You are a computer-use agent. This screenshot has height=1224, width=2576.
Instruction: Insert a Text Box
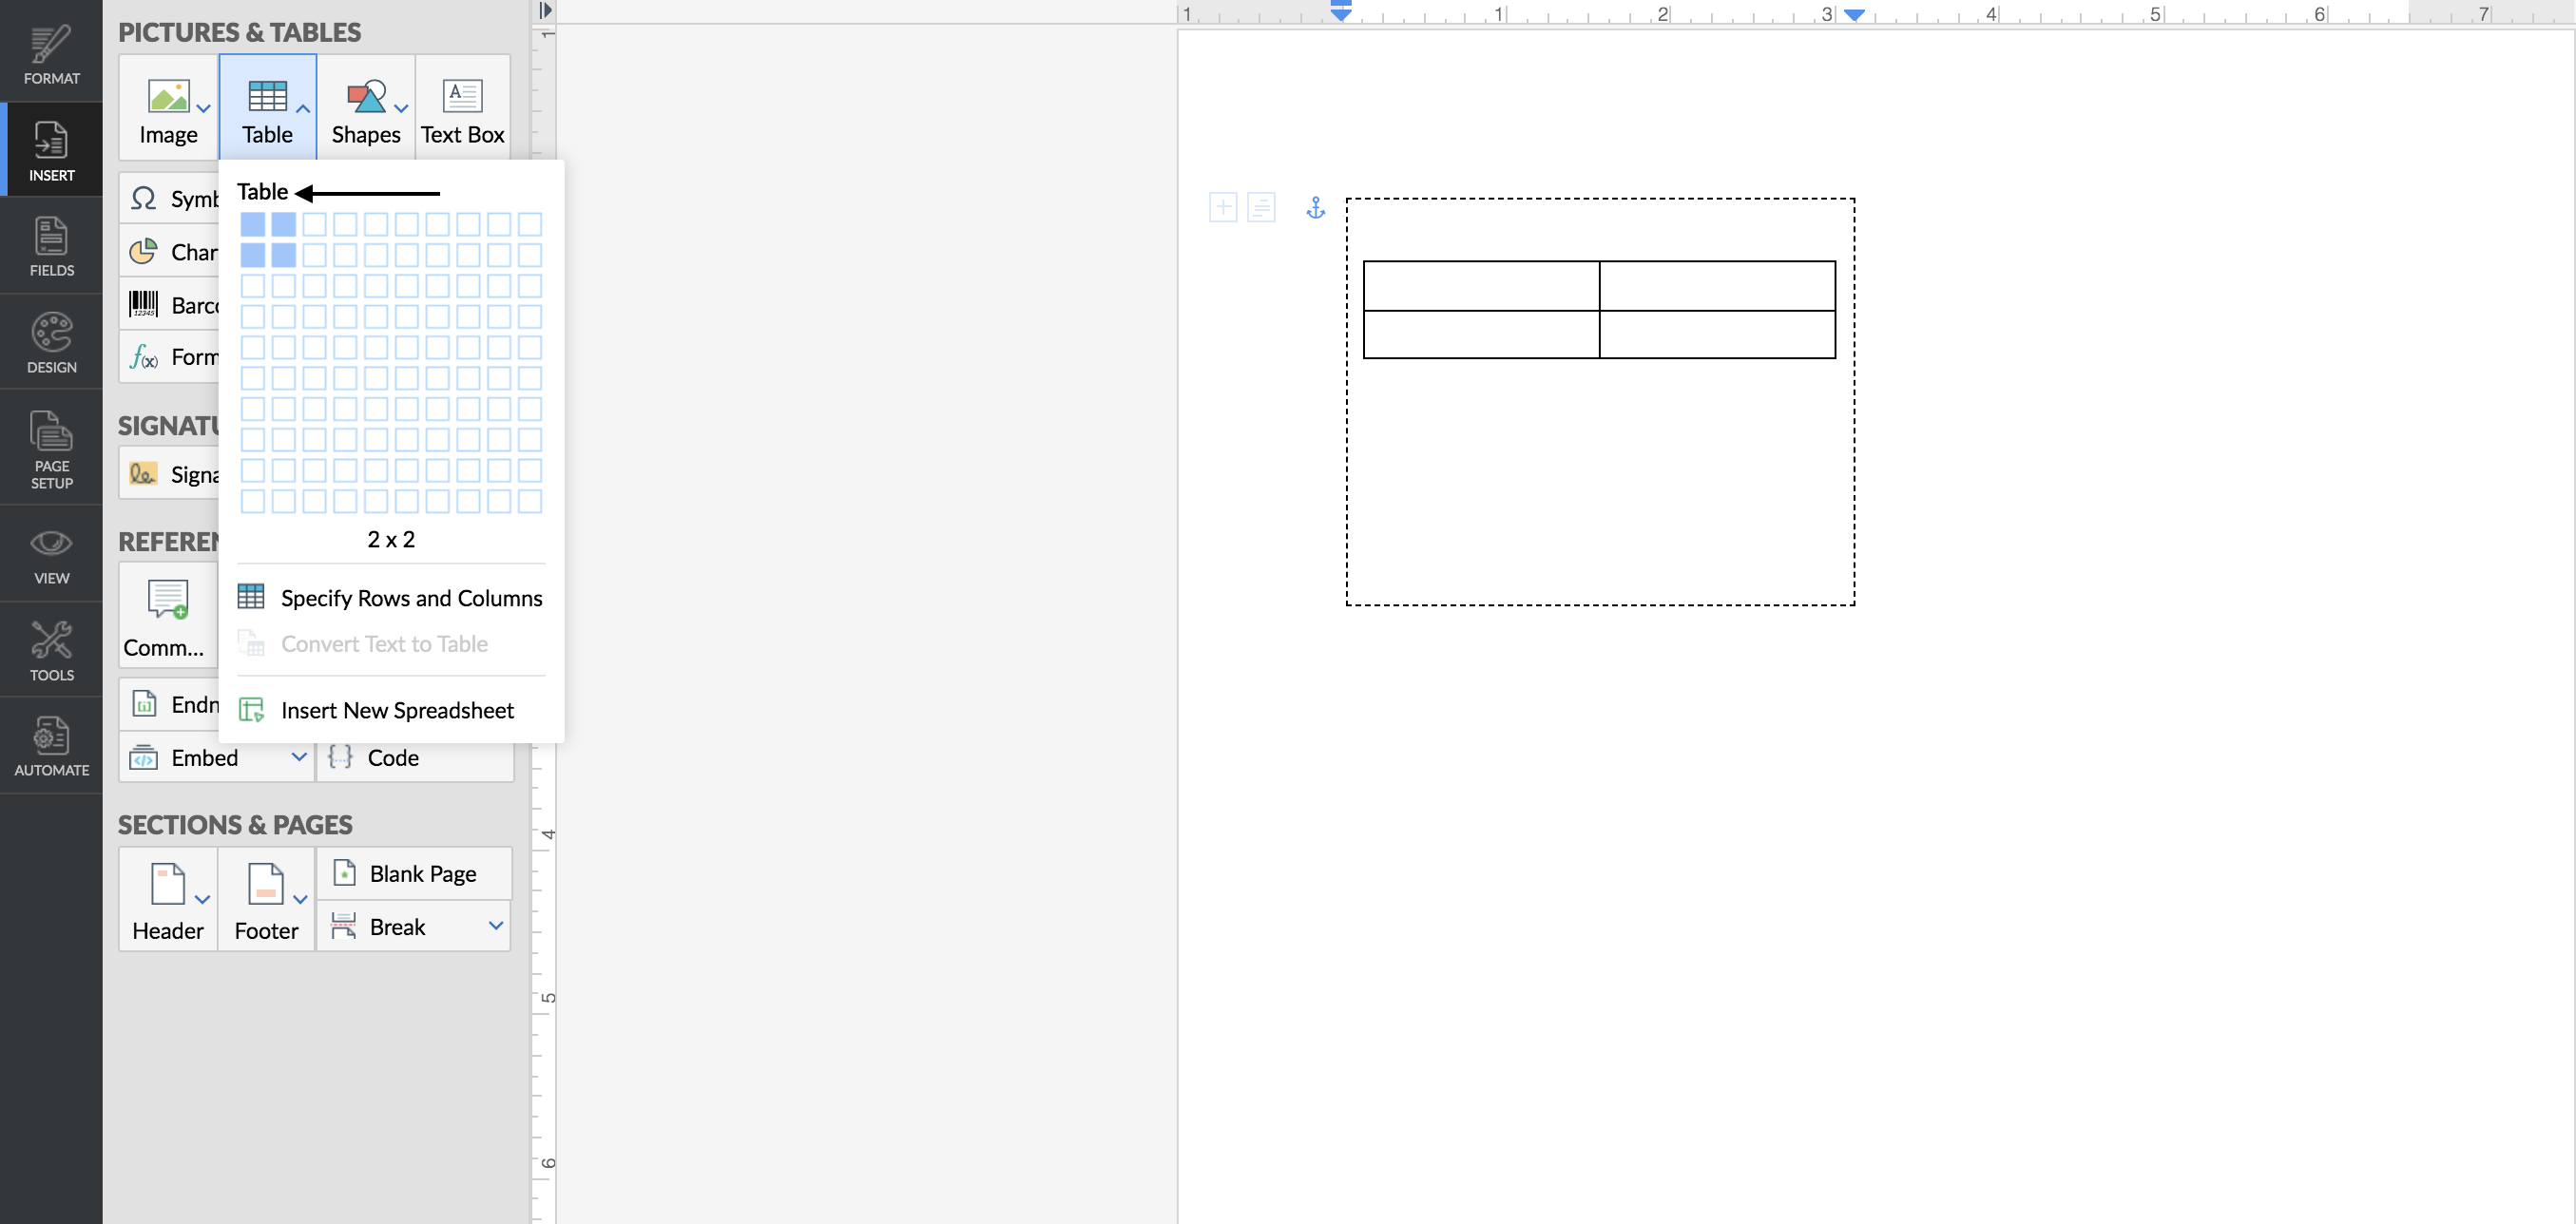(462, 108)
